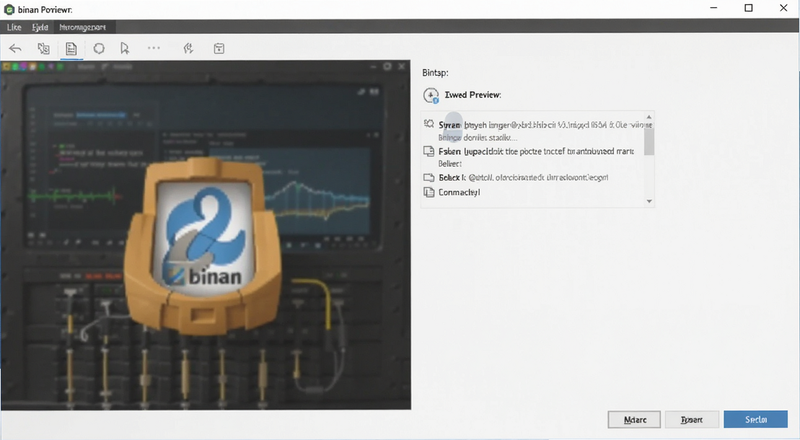Open the three-dots more options
Viewport: 800px width, 440px height.
154,48
